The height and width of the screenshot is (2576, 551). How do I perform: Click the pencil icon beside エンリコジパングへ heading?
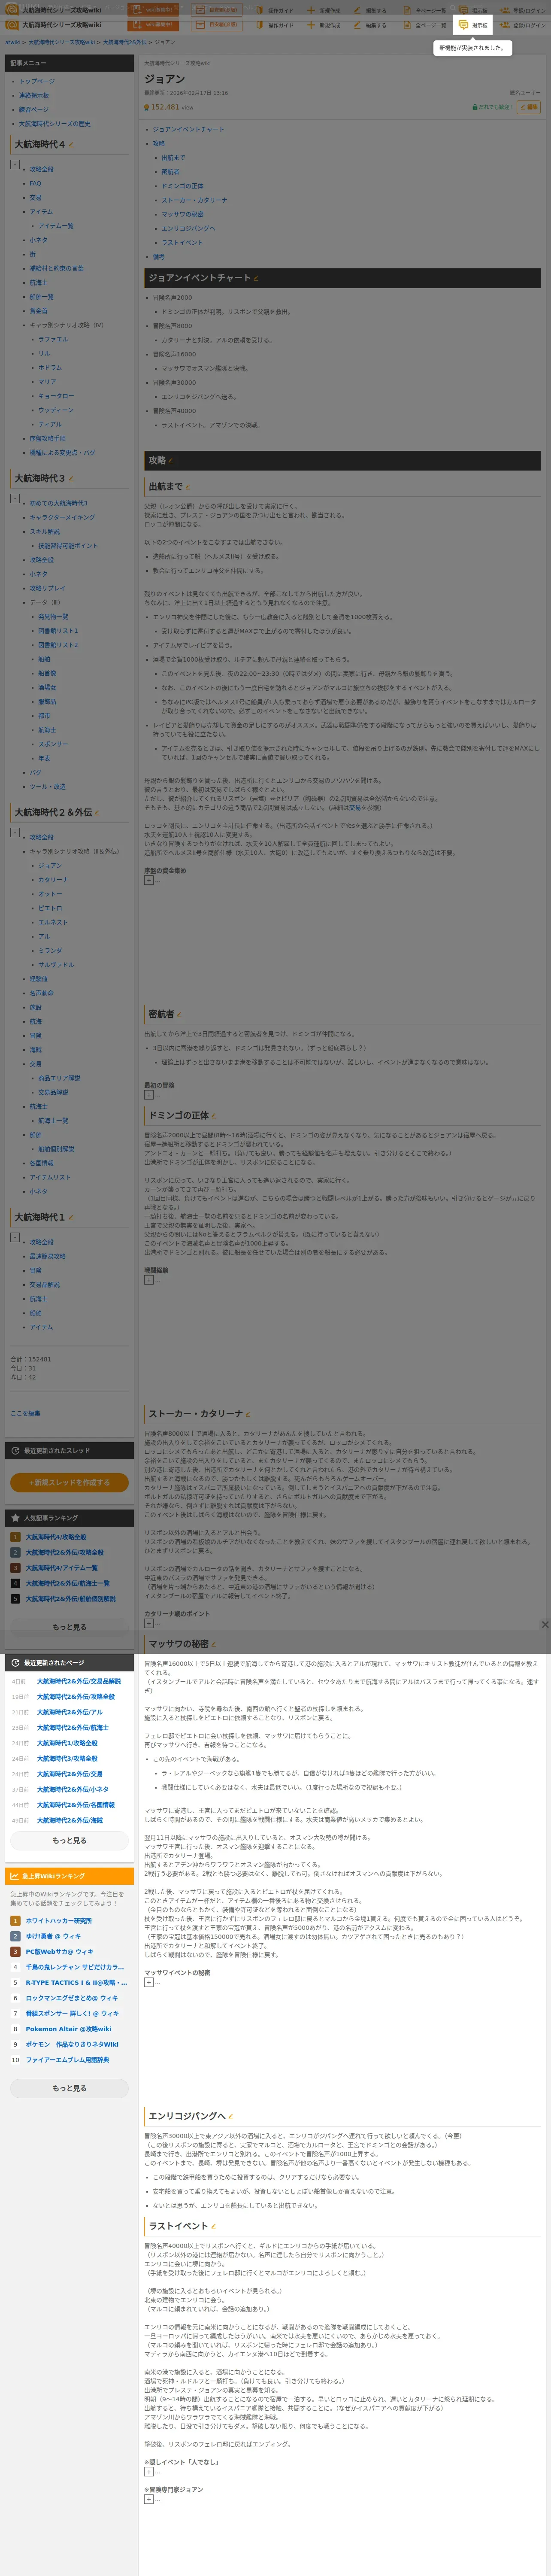pyautogui.click(x=231, y=2117)
